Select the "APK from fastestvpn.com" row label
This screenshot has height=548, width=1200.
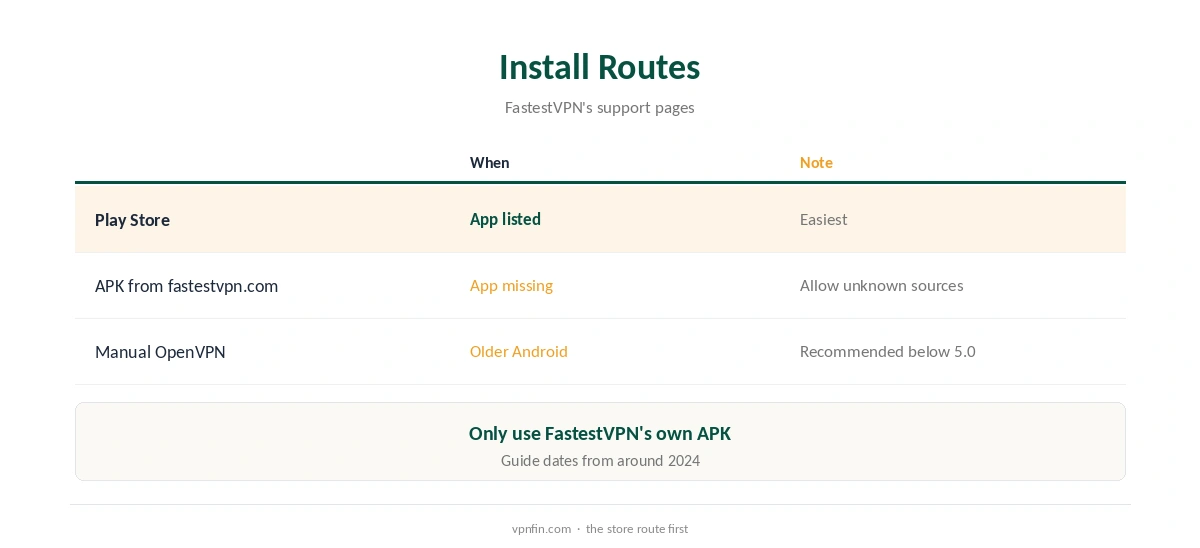click(x=186, y=286)
